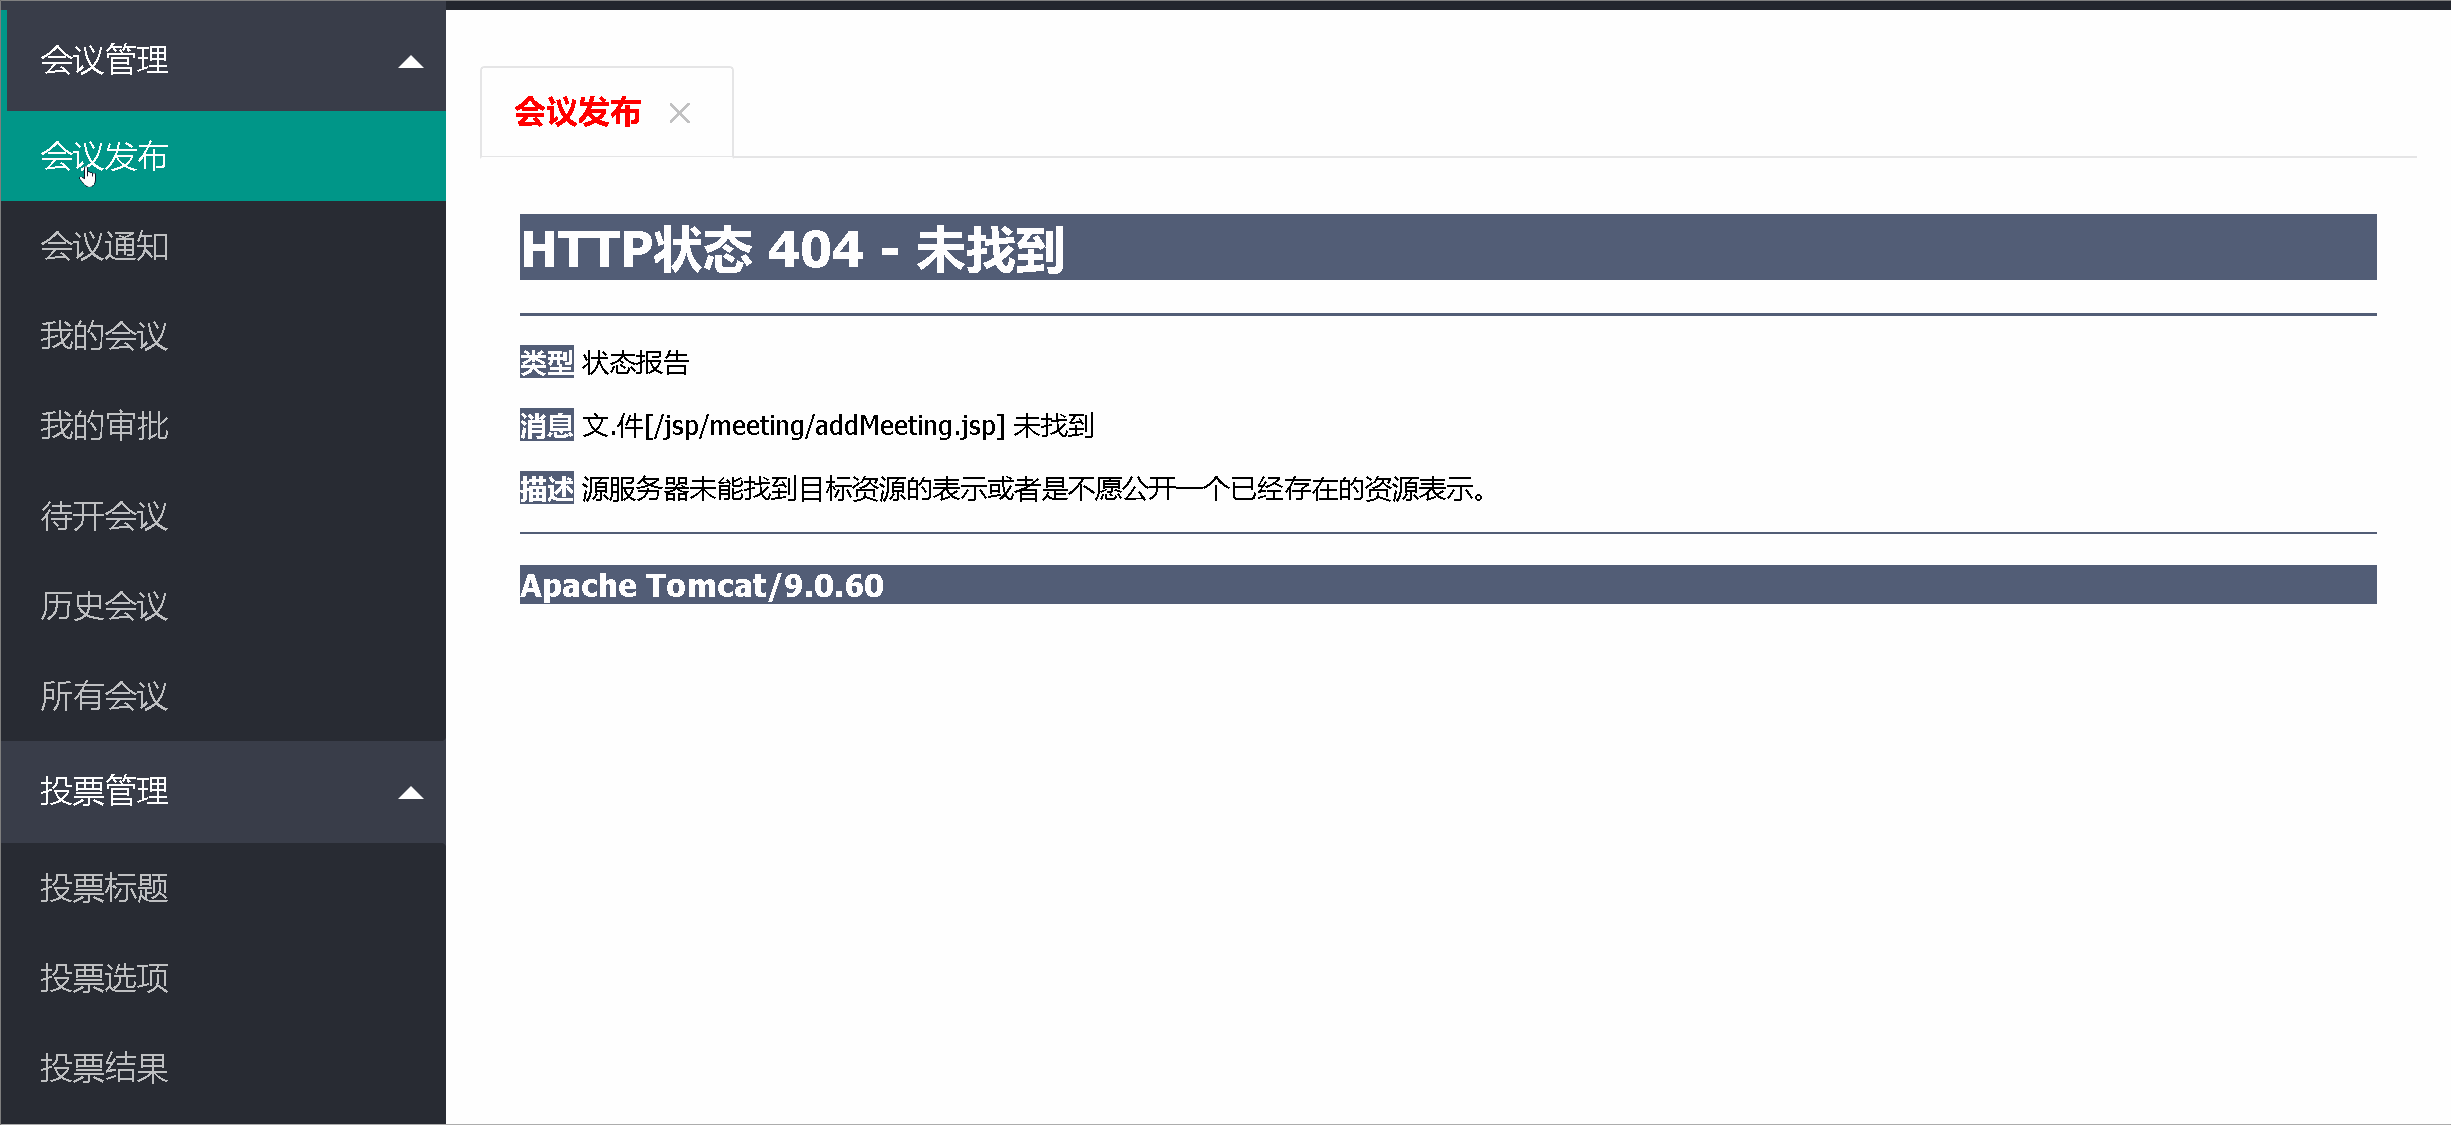
Task: Click the upward chevron beside 会议管理
Action: tap(410, 60)
